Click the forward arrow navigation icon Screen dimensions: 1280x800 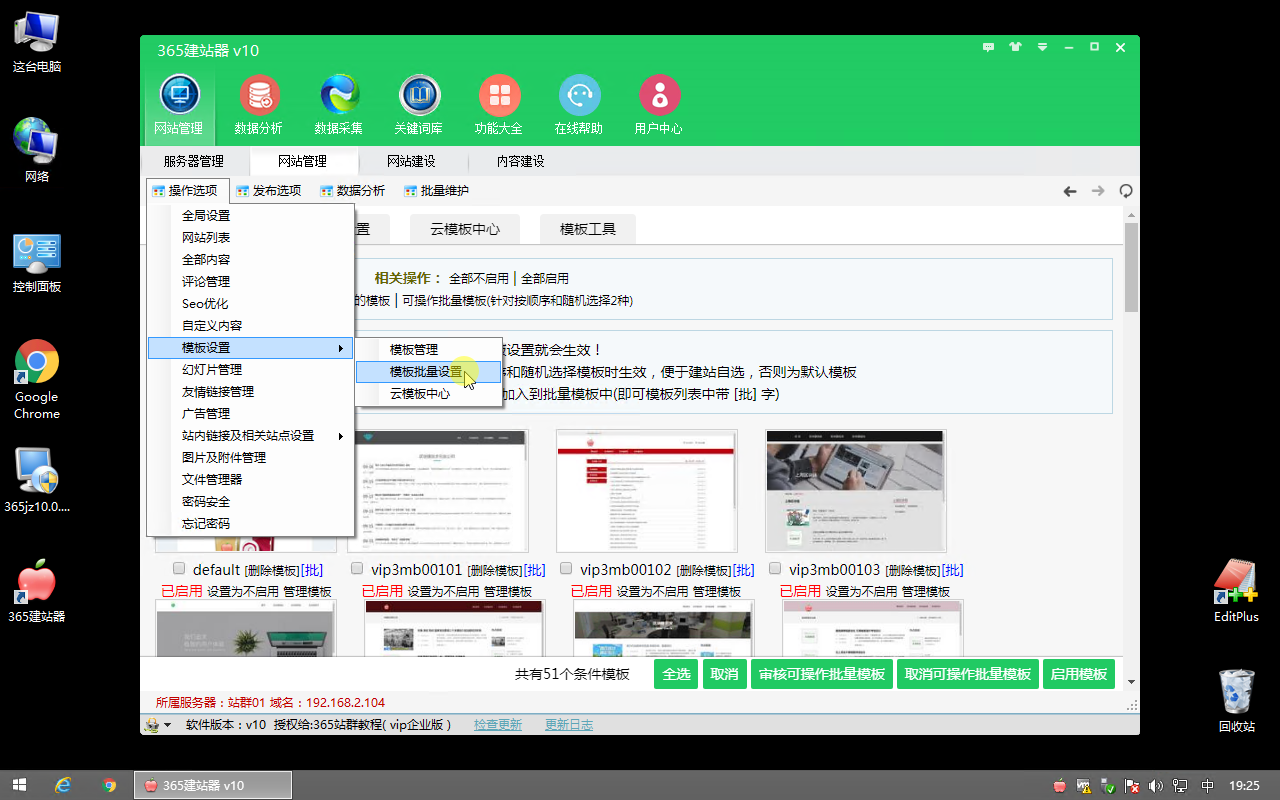[x=1098, y=191]
